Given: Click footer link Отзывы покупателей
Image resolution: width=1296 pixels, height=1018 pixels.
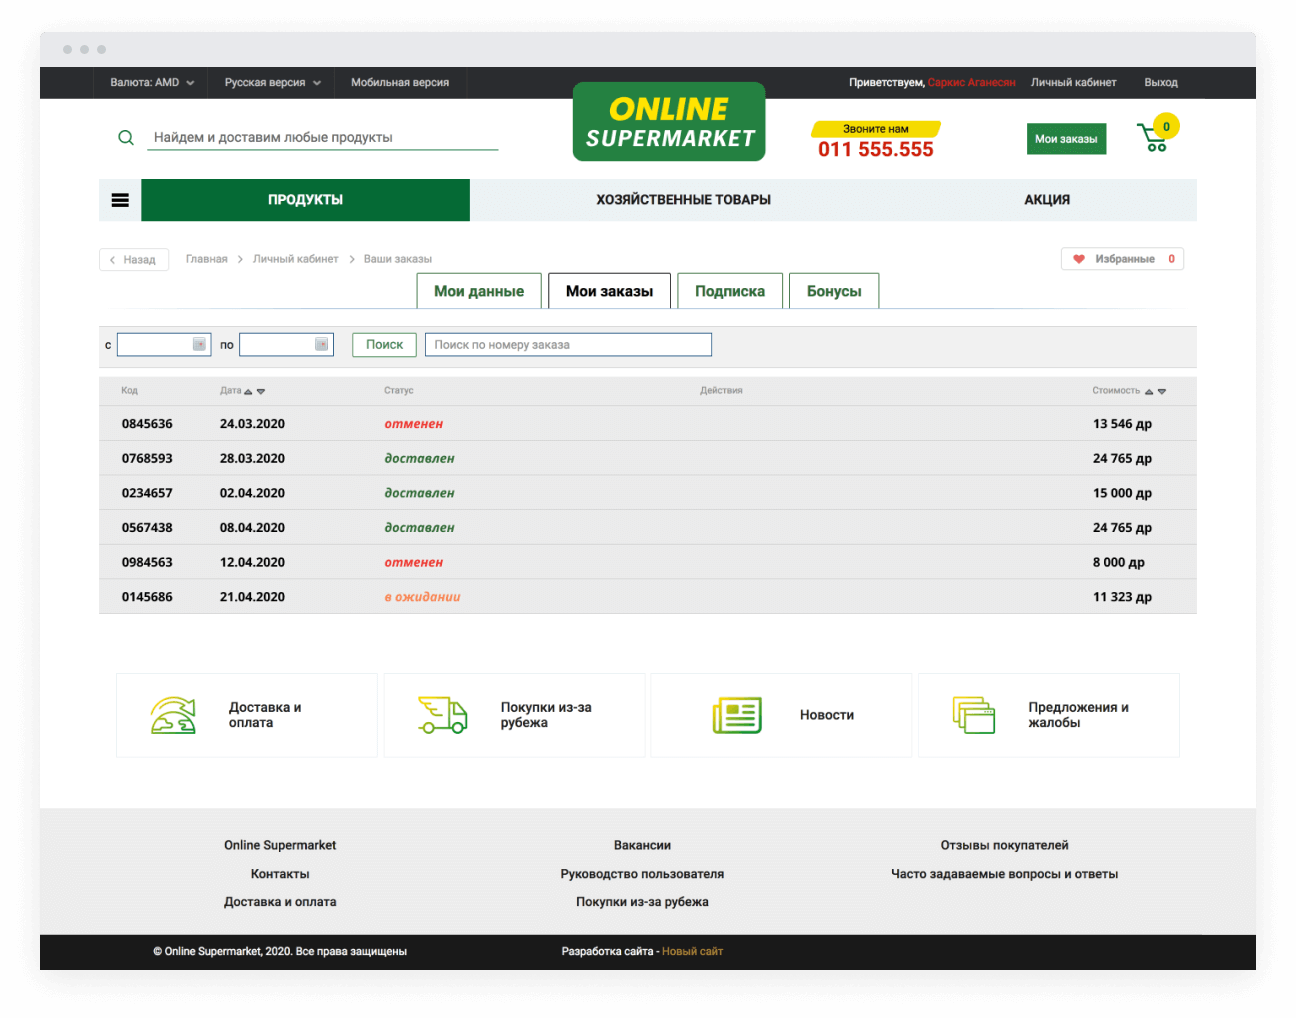Looking at the screenshot, I should (x=1004, y=845).
